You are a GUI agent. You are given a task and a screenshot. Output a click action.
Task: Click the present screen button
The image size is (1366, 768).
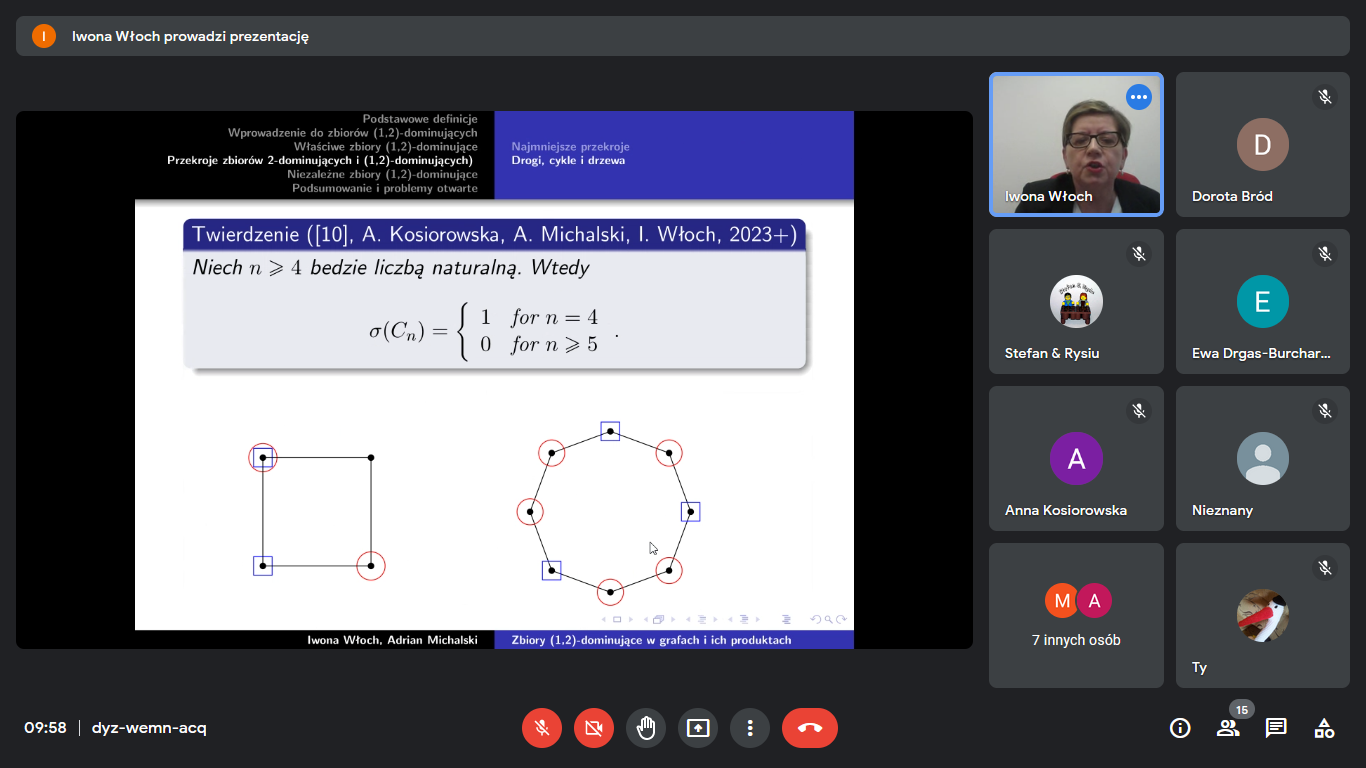[x=698, y=728]
